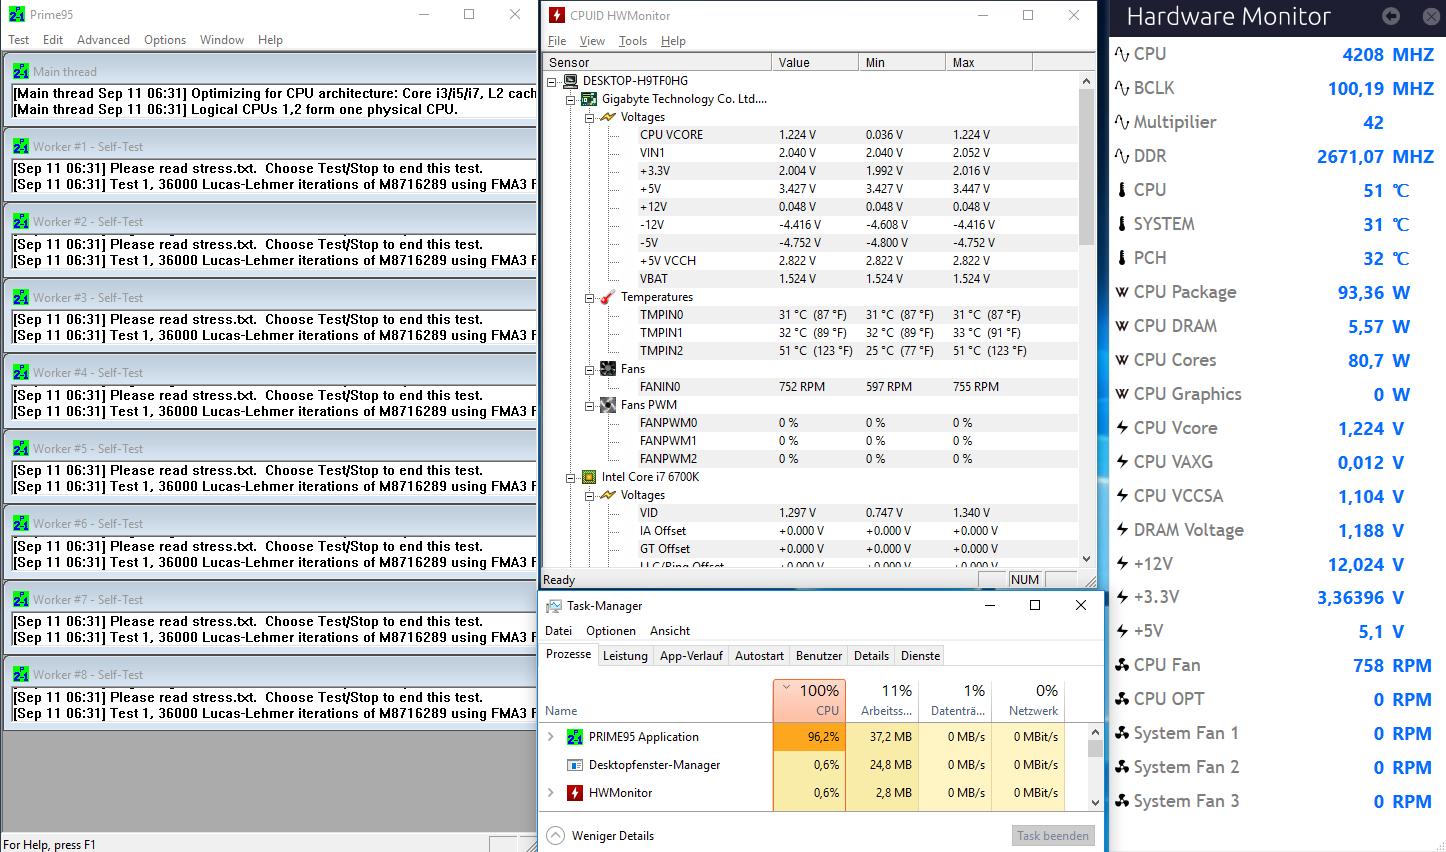Expand the PRIME95 Application process row
This screenshot has width=1446, height=852.
551,737
